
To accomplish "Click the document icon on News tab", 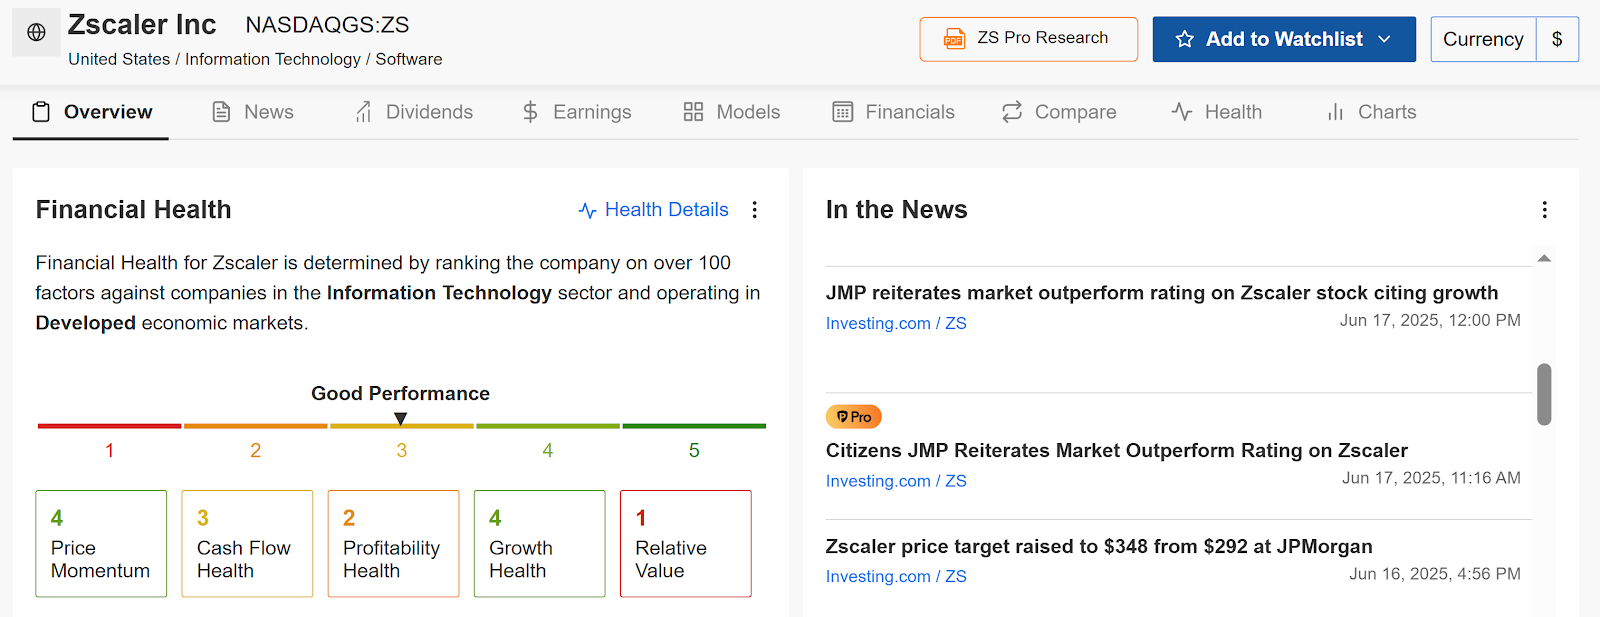I will click(x=221, y=112).
